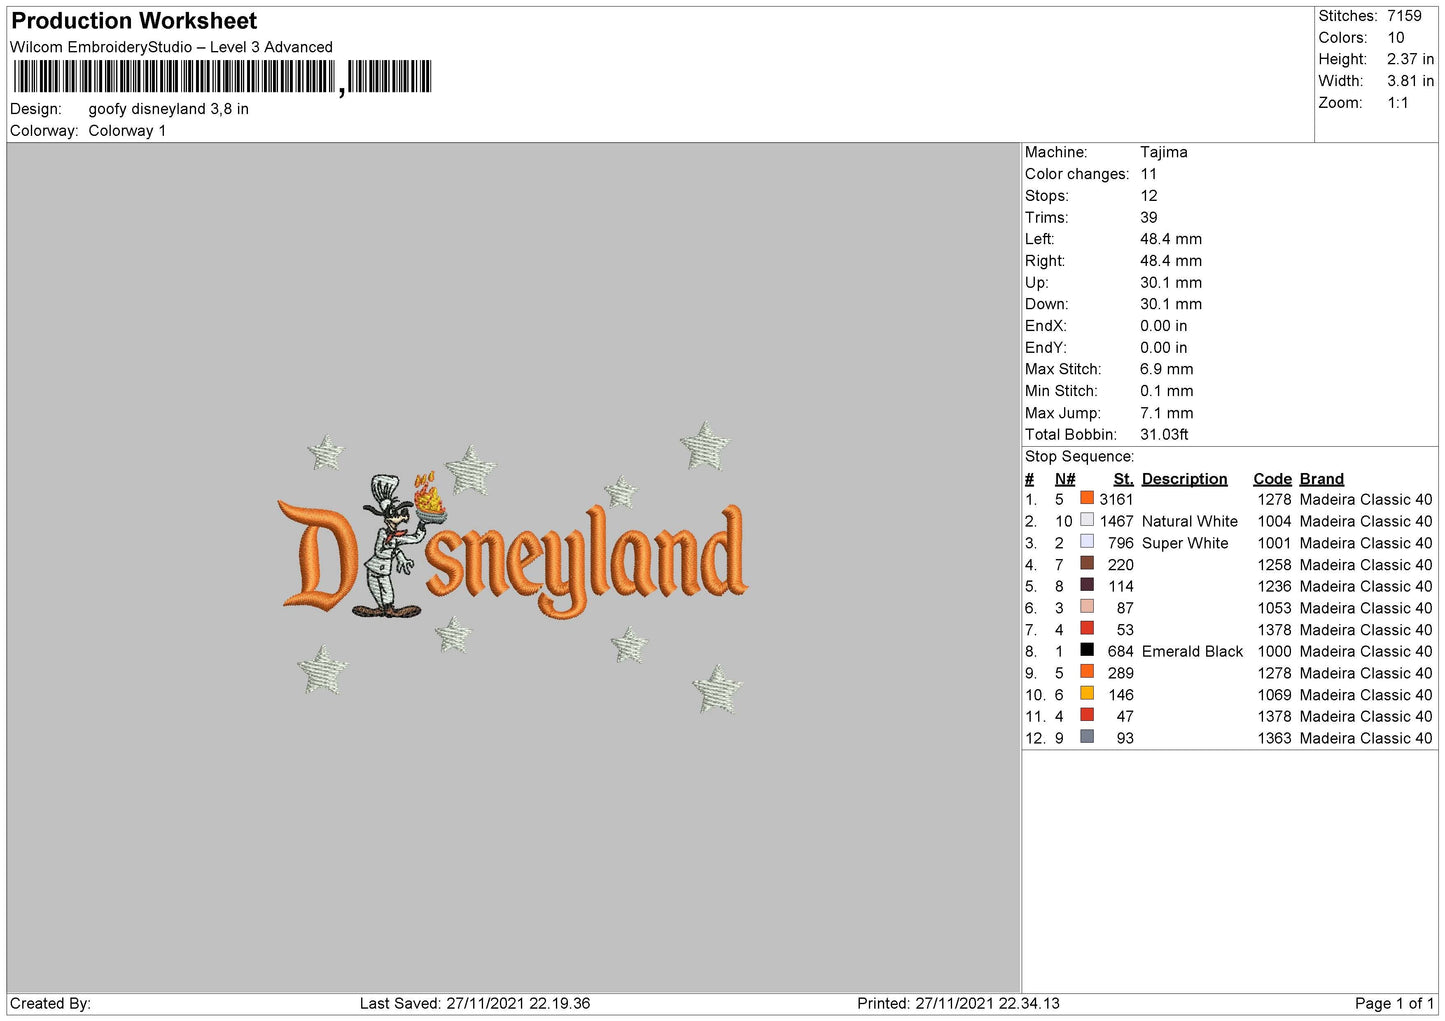The image size is (1445, 1021).
Task: Click the Code column header
Action: (x=1272, y=479)
